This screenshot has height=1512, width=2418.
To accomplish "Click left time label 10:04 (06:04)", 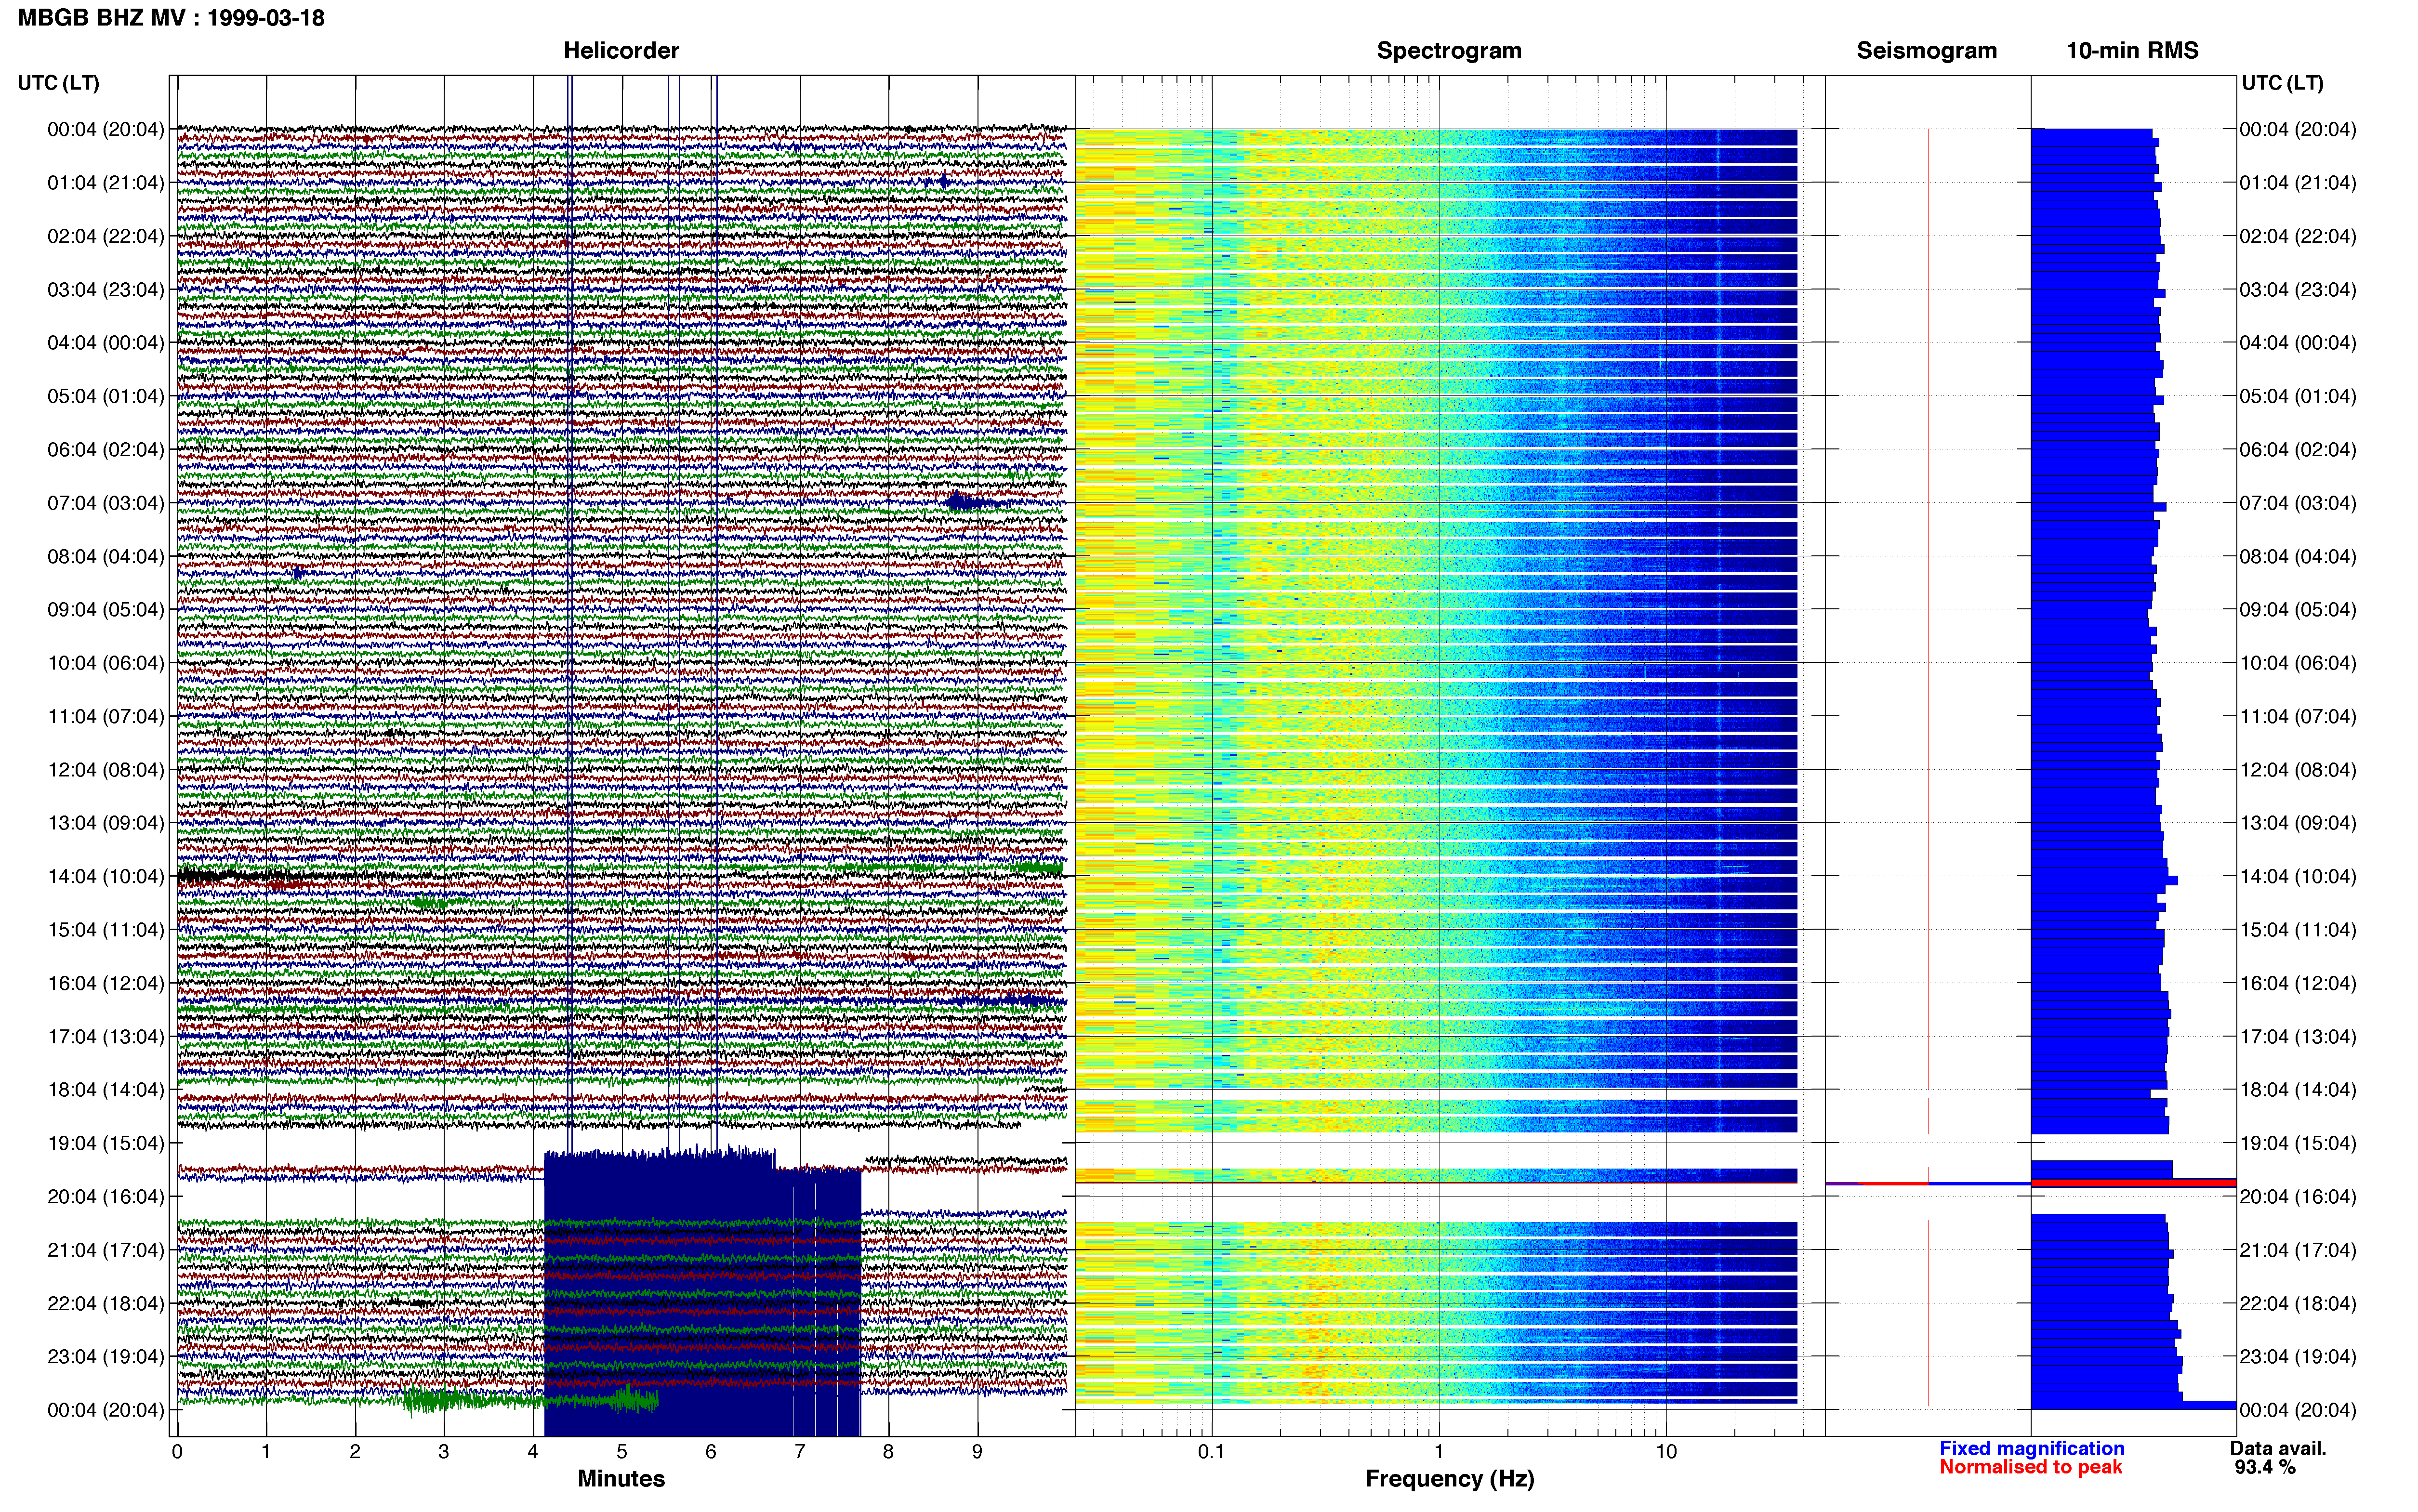I will [106, 663].
